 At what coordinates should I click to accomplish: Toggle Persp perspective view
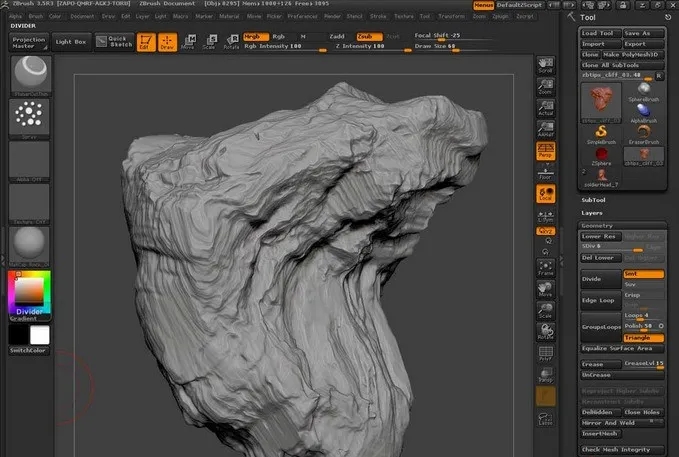[x=546, y=150]
